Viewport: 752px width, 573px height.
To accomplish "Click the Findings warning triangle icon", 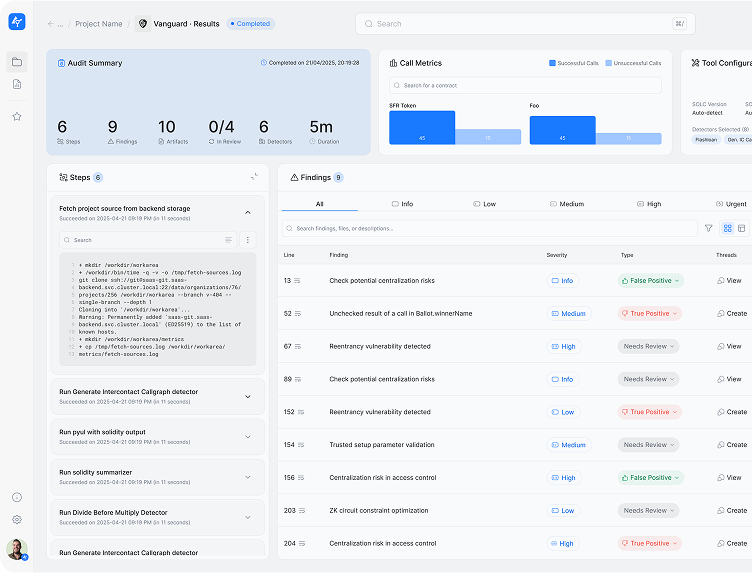I will [294, 177].
